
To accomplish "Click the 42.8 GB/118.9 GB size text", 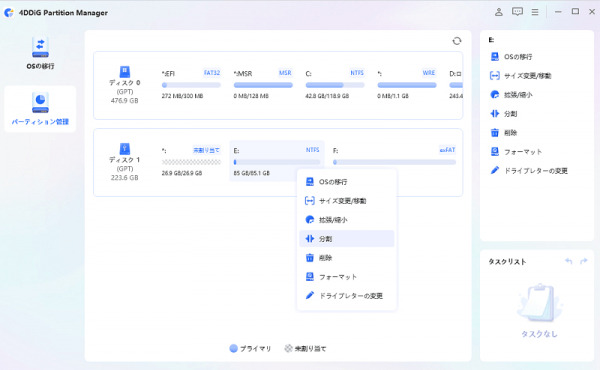I will pos(327,96).
